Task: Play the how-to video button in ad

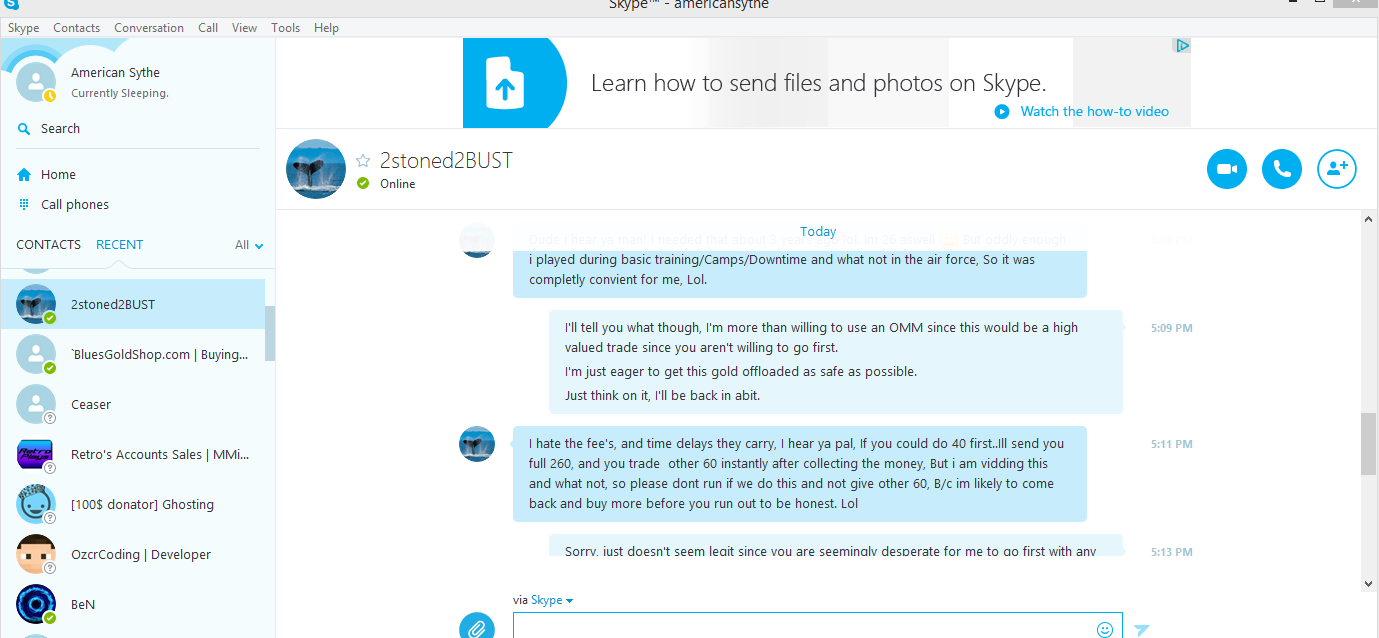Action: [x=1002, y=111]
